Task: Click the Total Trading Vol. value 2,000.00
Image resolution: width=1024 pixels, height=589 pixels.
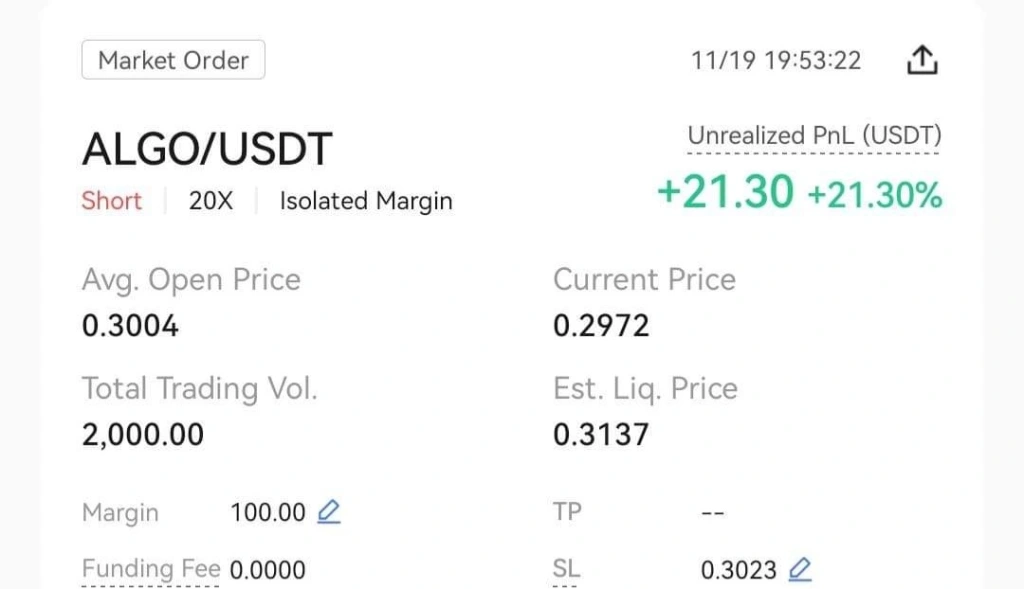Action: (142, 435)
